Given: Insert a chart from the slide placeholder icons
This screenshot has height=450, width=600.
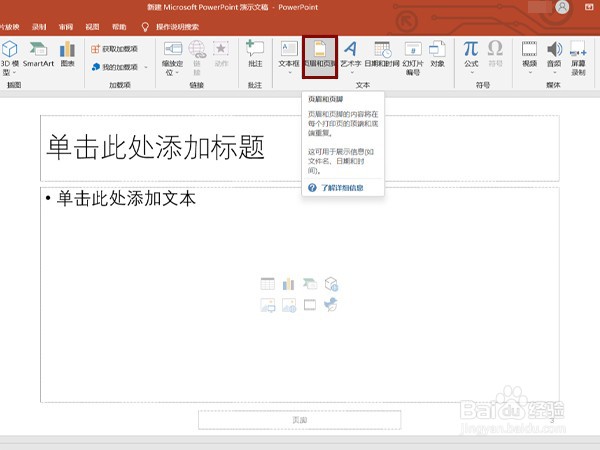Looking at the screenshot, I should [289, 284].
